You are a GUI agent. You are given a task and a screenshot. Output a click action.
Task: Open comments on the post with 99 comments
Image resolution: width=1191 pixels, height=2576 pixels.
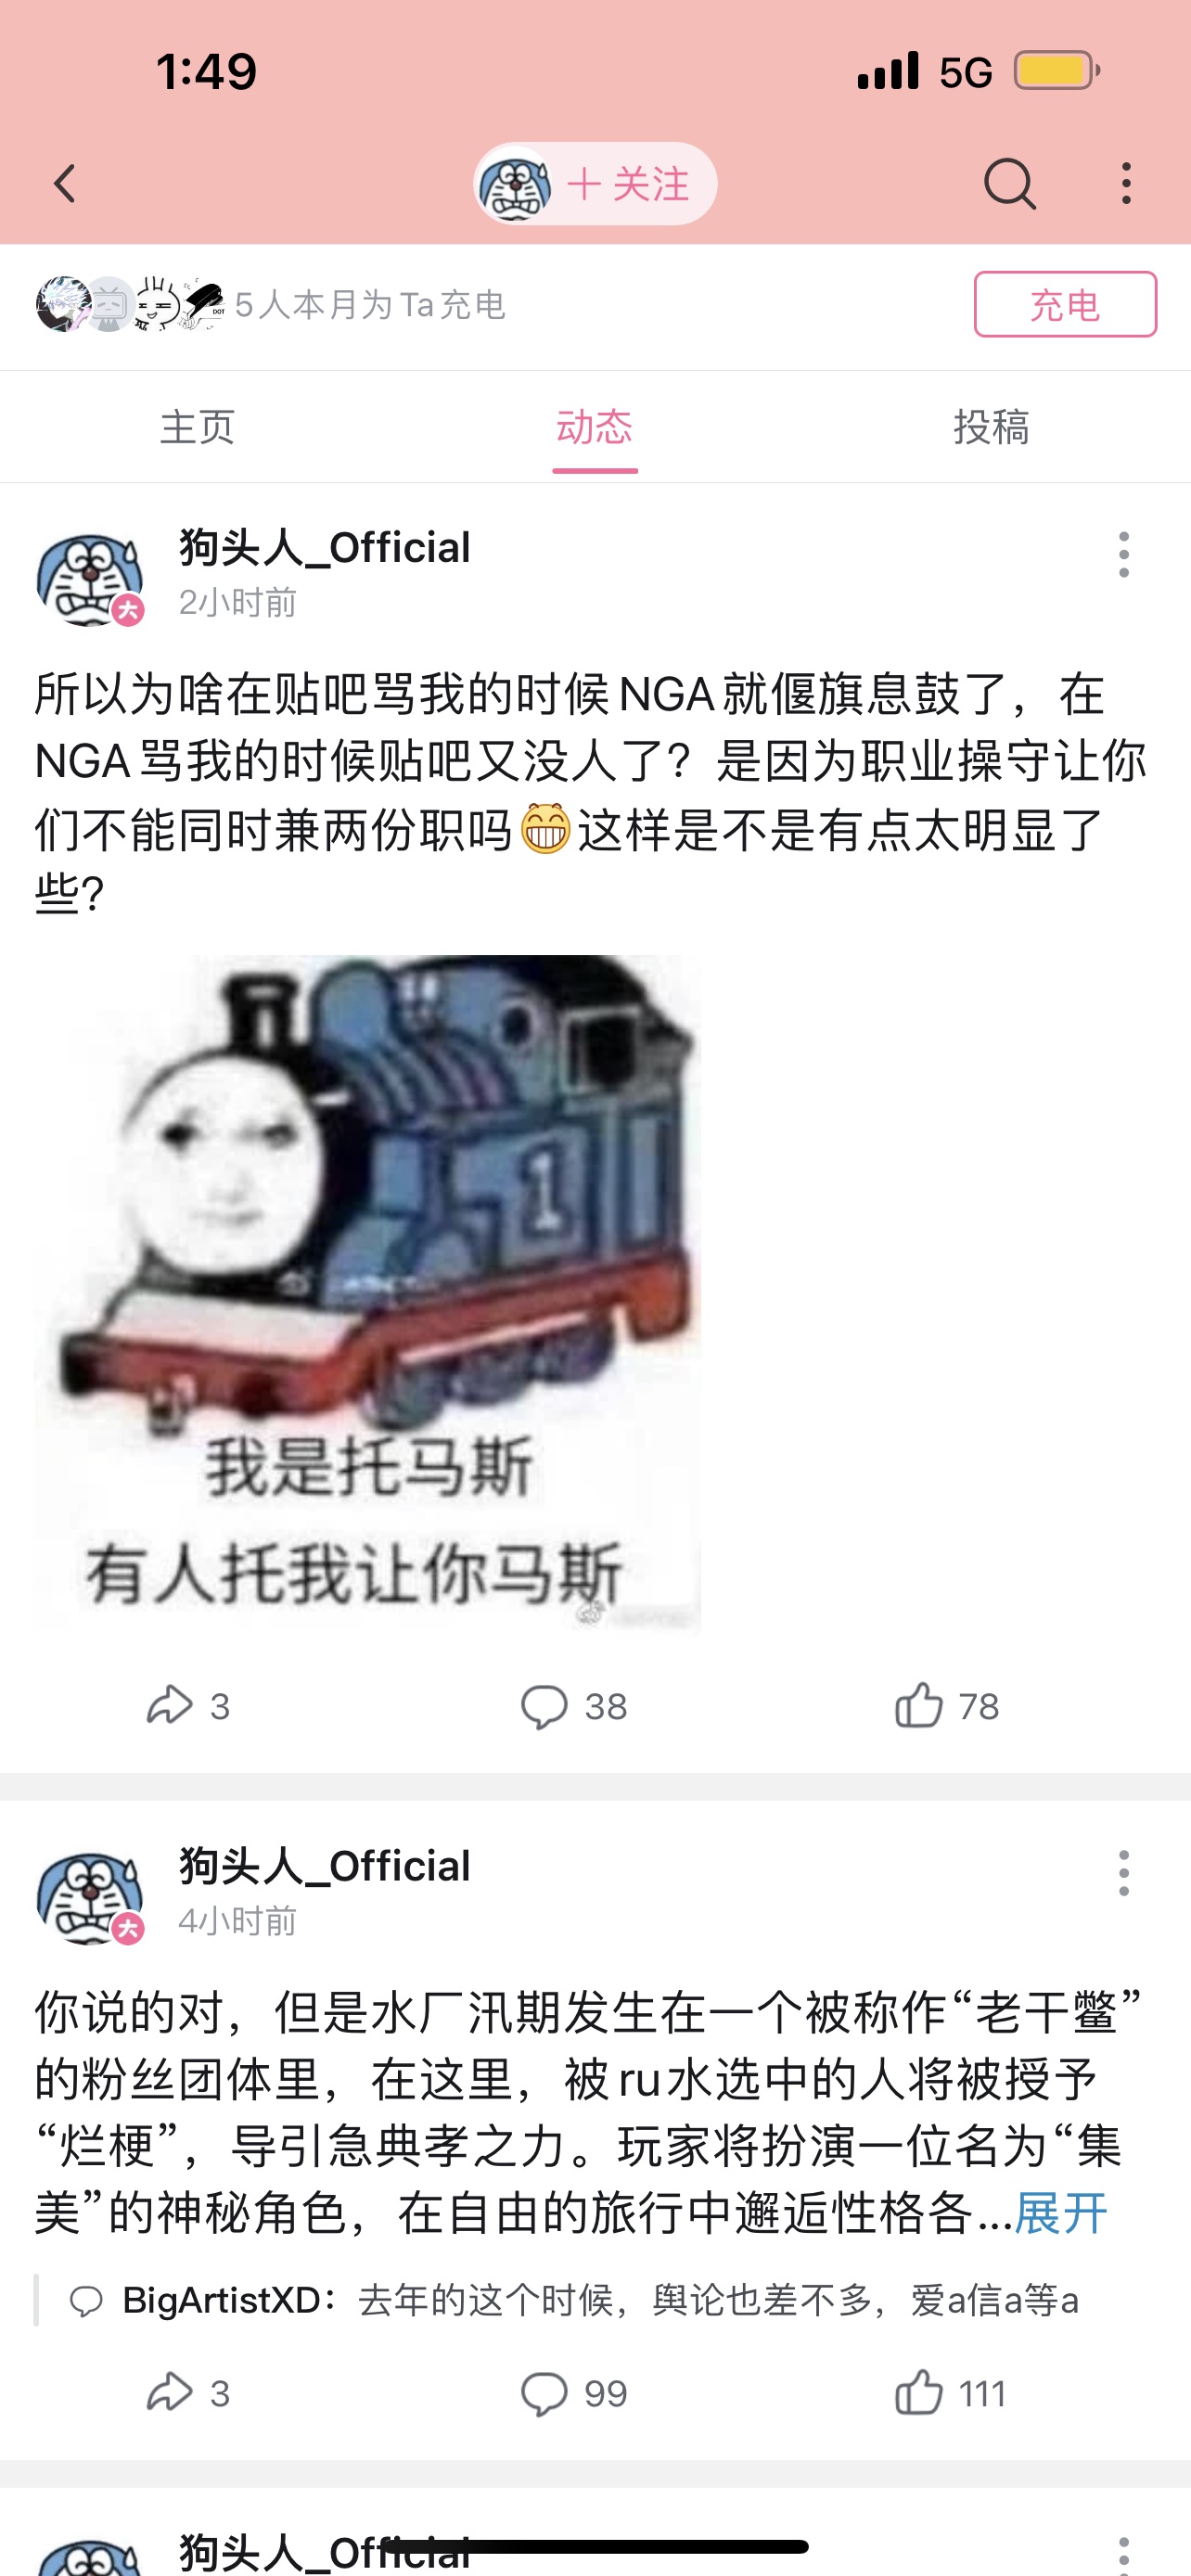(x=573, y=2393)
